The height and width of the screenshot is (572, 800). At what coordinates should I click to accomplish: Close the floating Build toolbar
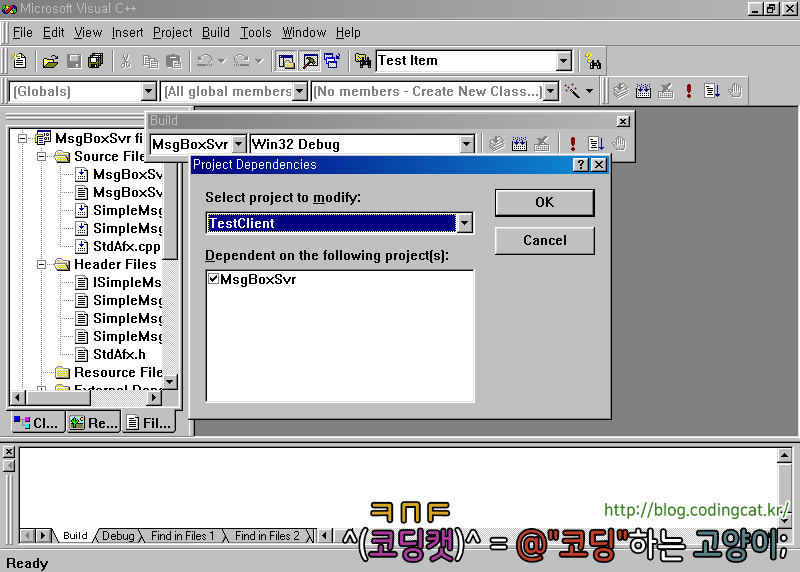[623, 121]
